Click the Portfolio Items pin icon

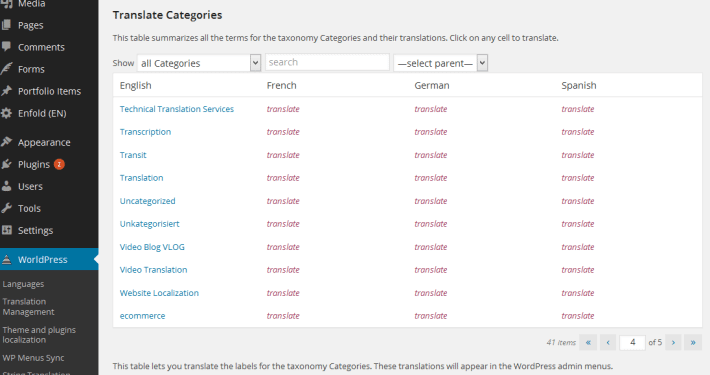6,91
